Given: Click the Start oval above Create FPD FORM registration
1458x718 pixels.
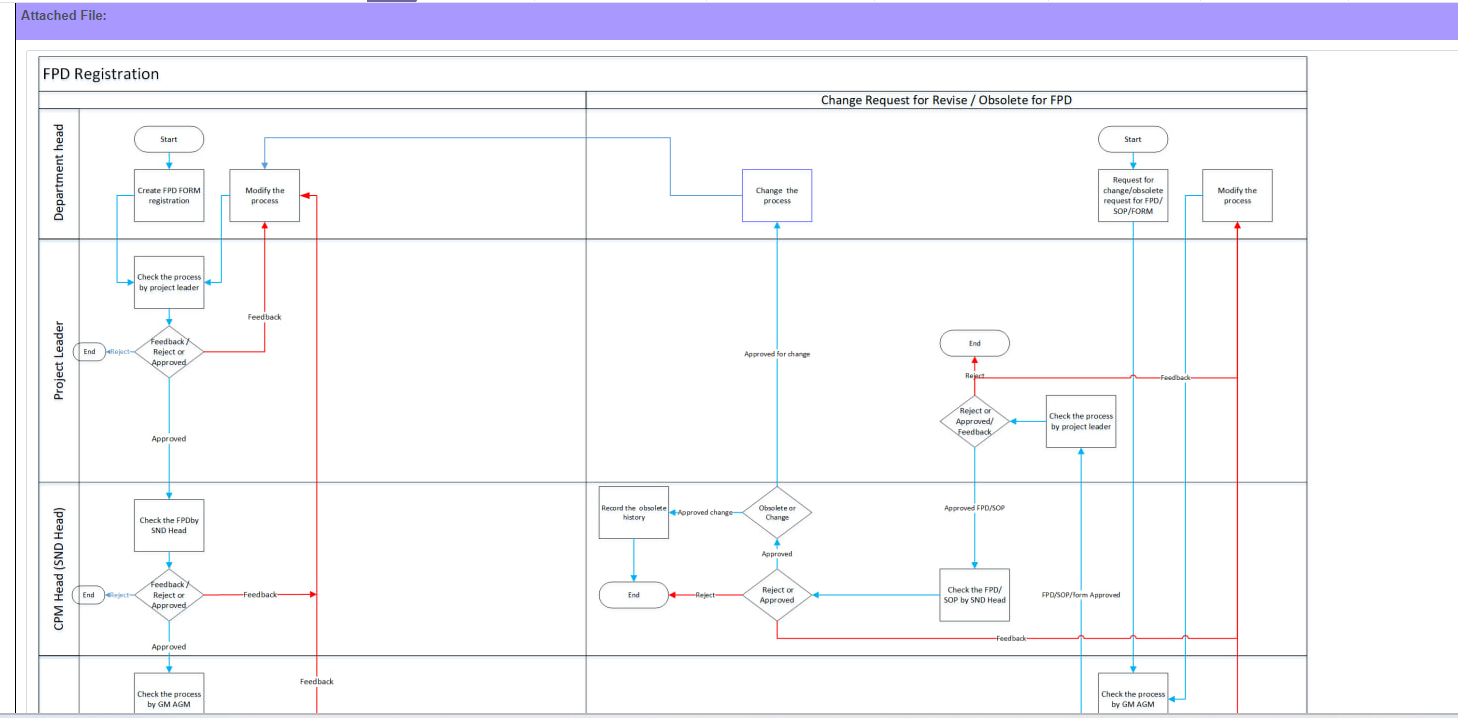Looking at the screenshot, I should click(x=169, y=139).
